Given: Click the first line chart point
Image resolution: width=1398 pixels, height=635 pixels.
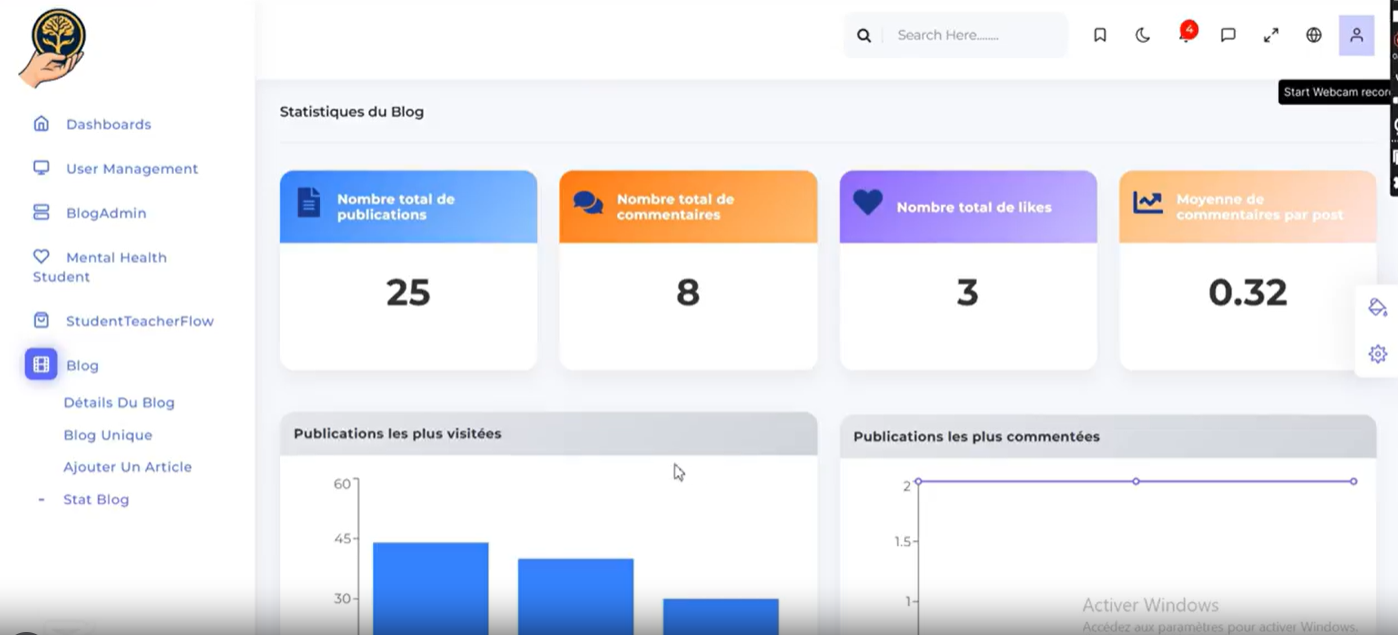Looking at the screenshot, I should pos(918,482).
